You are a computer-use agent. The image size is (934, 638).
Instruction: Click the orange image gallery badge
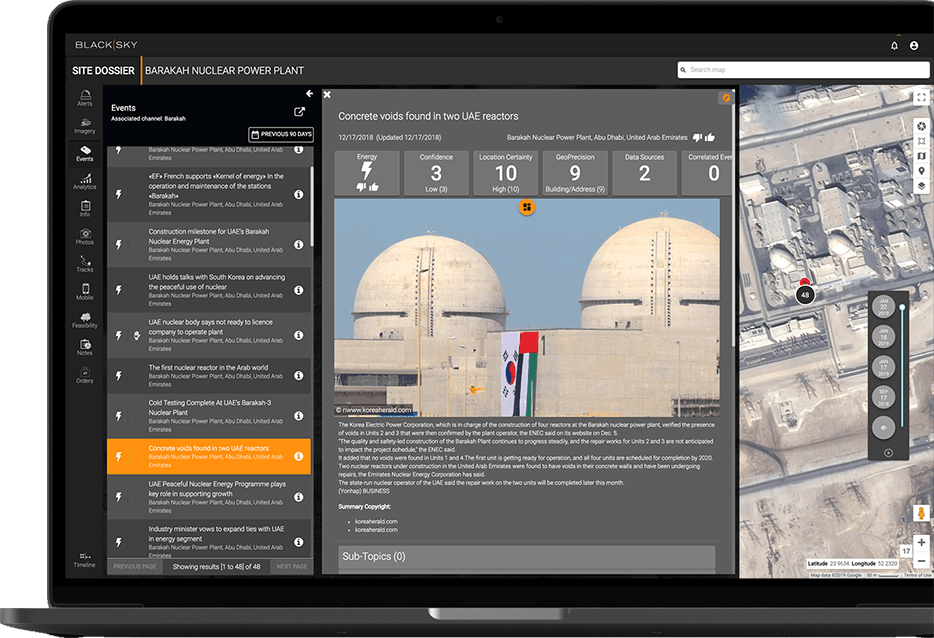point(527,207)
